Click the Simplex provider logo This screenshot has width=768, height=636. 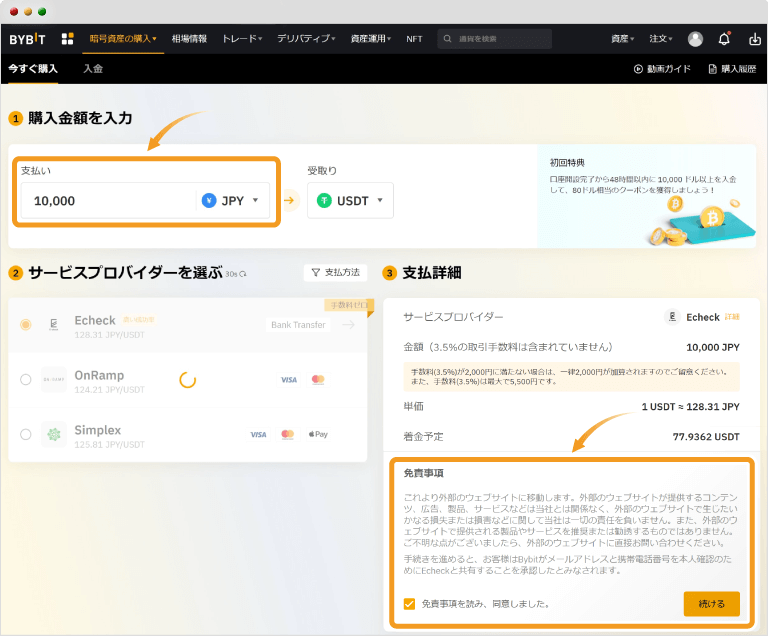(54, 434)
